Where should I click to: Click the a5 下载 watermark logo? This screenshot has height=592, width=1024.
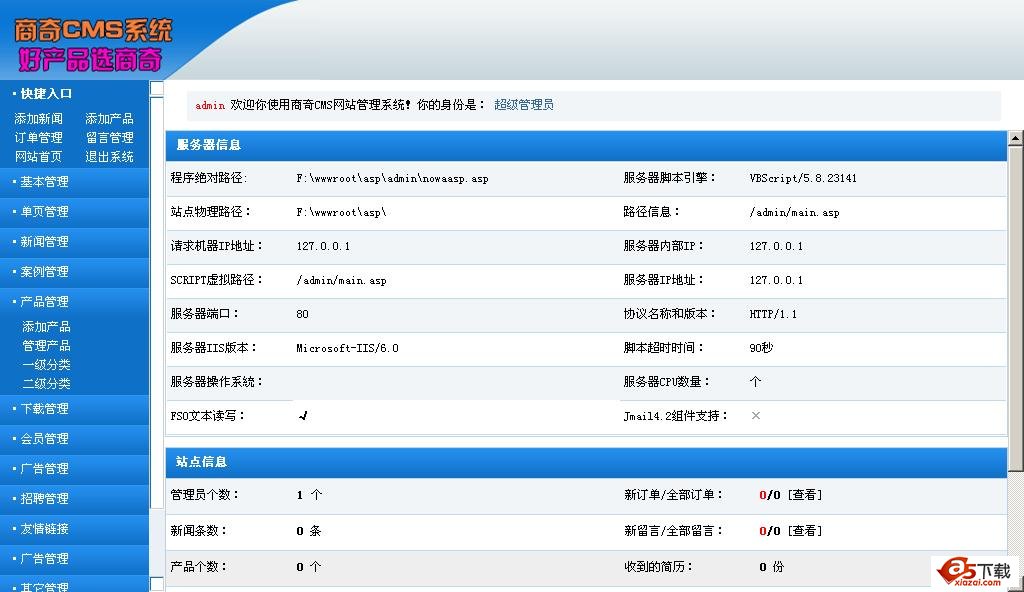(x=974, y=570)
